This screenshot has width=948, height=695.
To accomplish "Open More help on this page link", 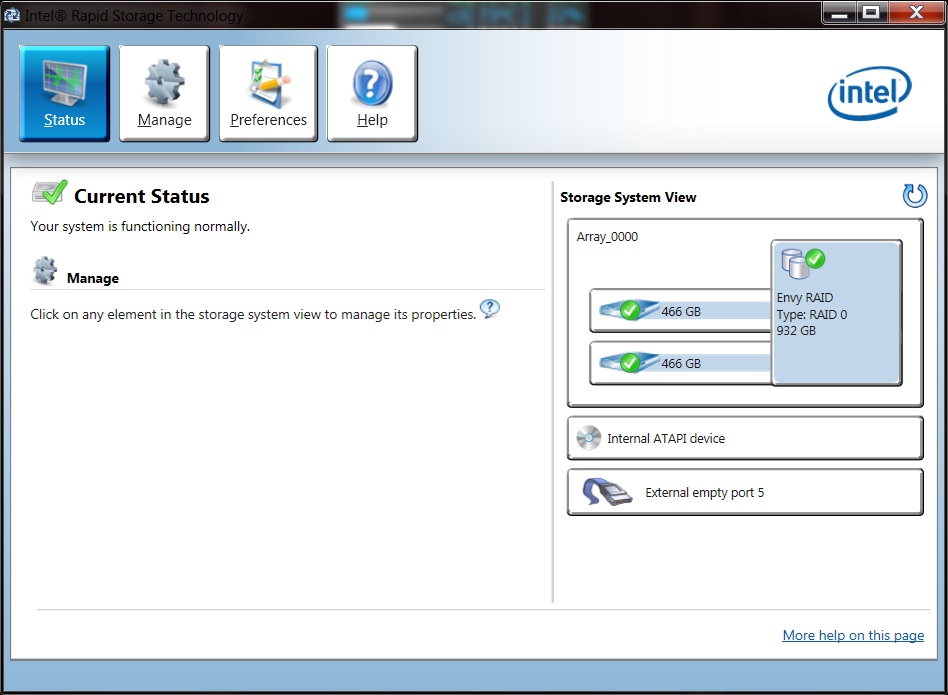I will click(x=853, y=635).
